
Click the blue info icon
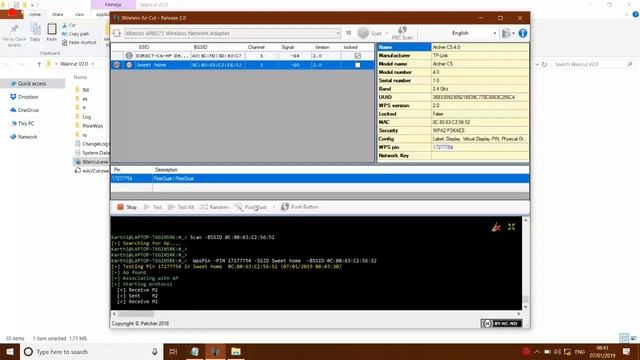coord(522,33)
